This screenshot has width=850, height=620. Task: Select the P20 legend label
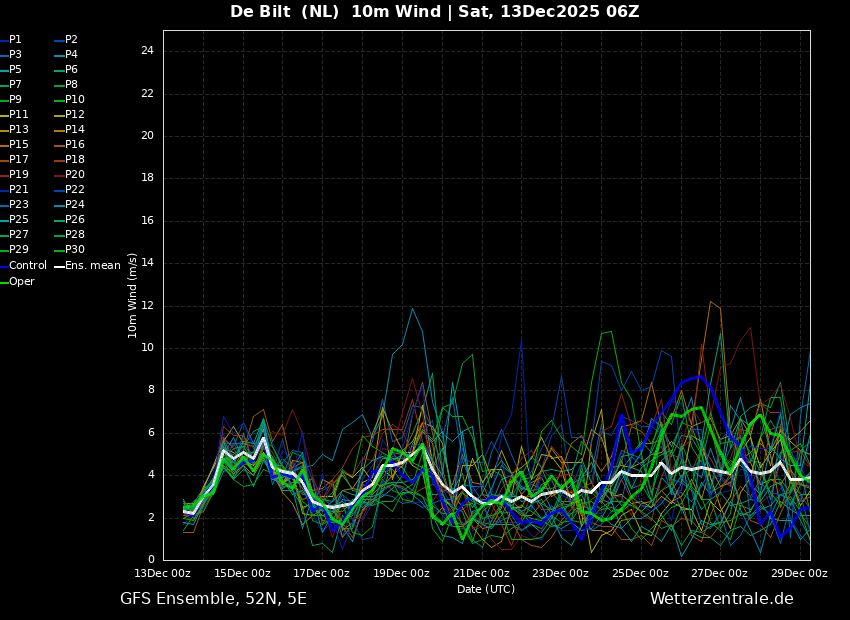pos(75,175)
